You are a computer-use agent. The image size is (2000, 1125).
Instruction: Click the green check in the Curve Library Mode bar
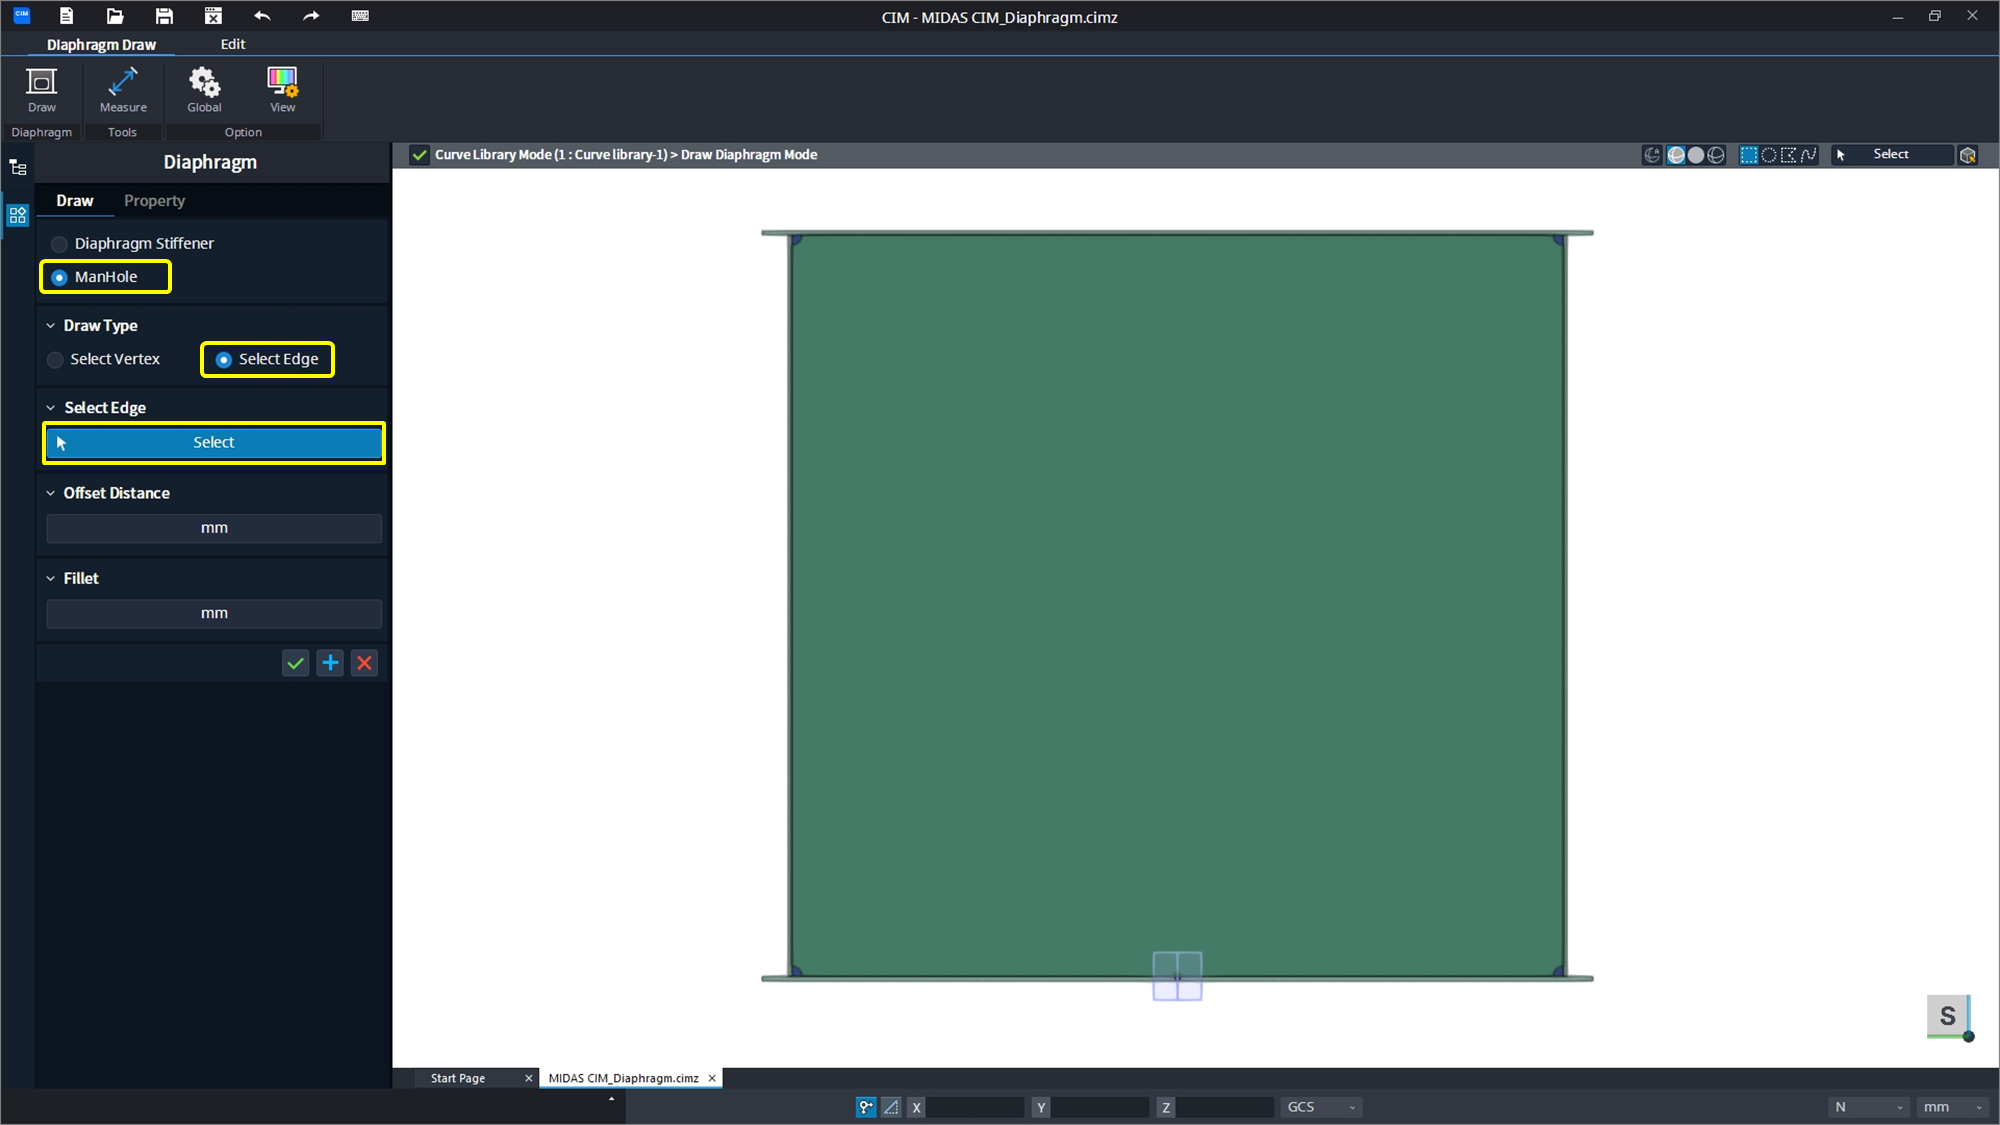click(419, 155)
